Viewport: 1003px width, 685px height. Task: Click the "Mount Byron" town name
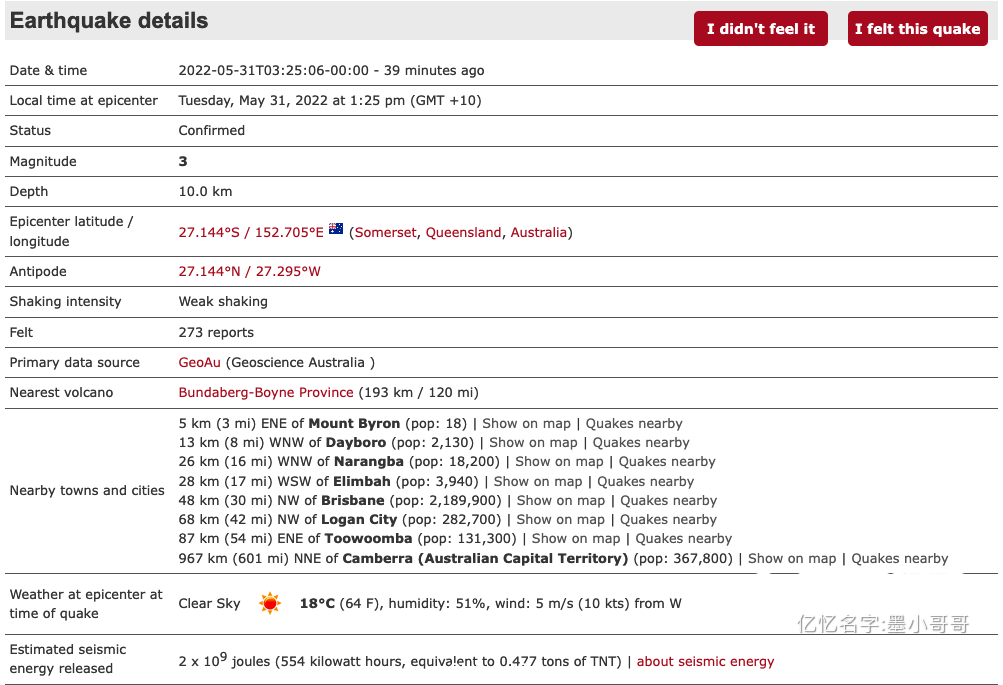[x=354, y=423]
